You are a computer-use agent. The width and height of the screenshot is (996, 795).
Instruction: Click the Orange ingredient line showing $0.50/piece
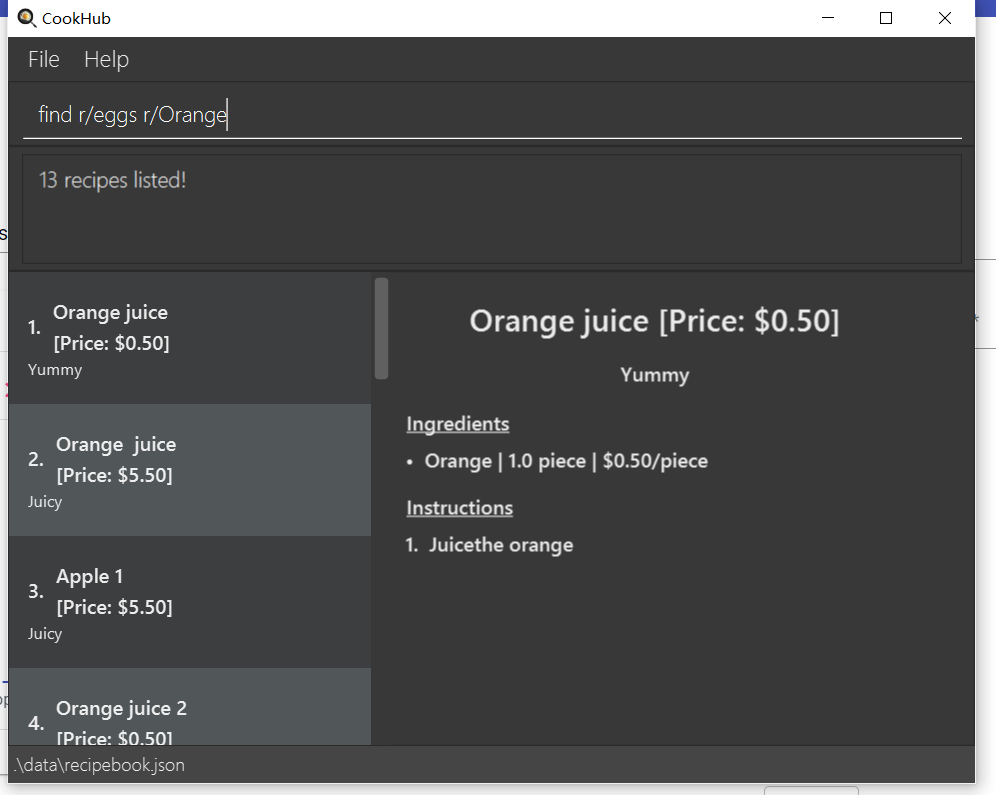565,461
